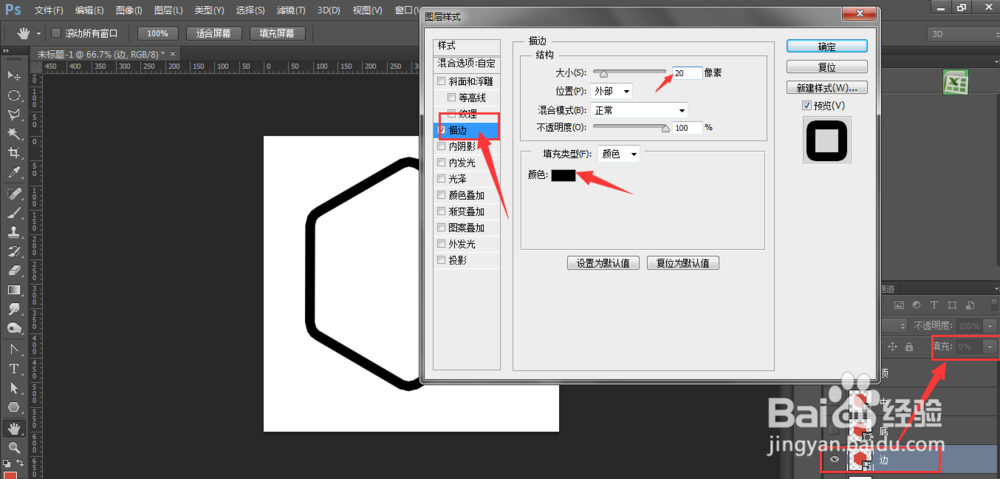Viewport: 1000px width, 479px height.
Task: Enable 渐变叠加 style checkbox
Action: (x=441, y=211)
